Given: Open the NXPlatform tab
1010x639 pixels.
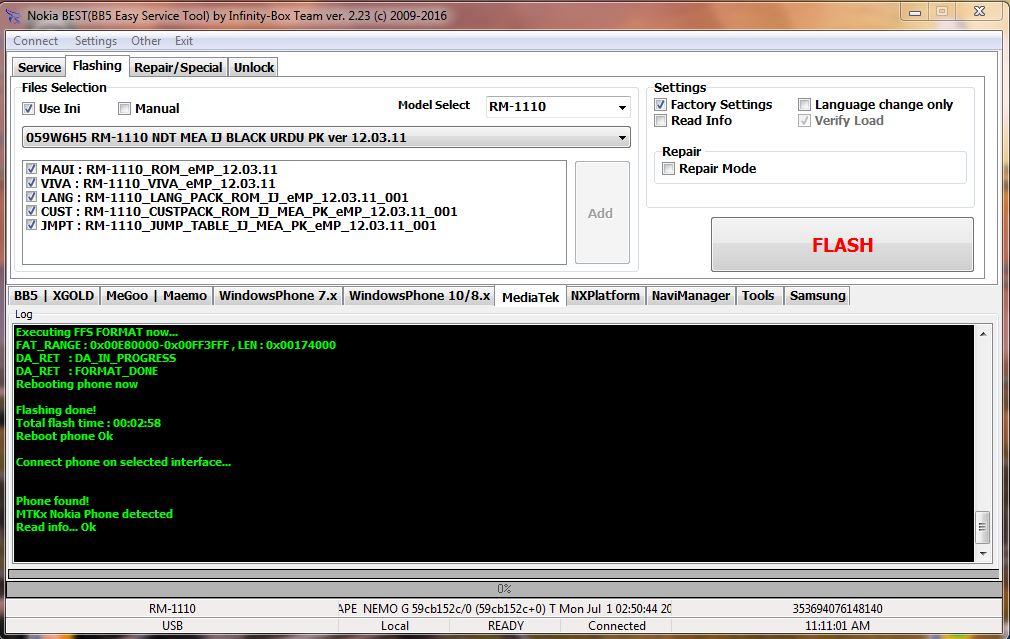Looking at the screenshot, I should (x=605, y=296).
